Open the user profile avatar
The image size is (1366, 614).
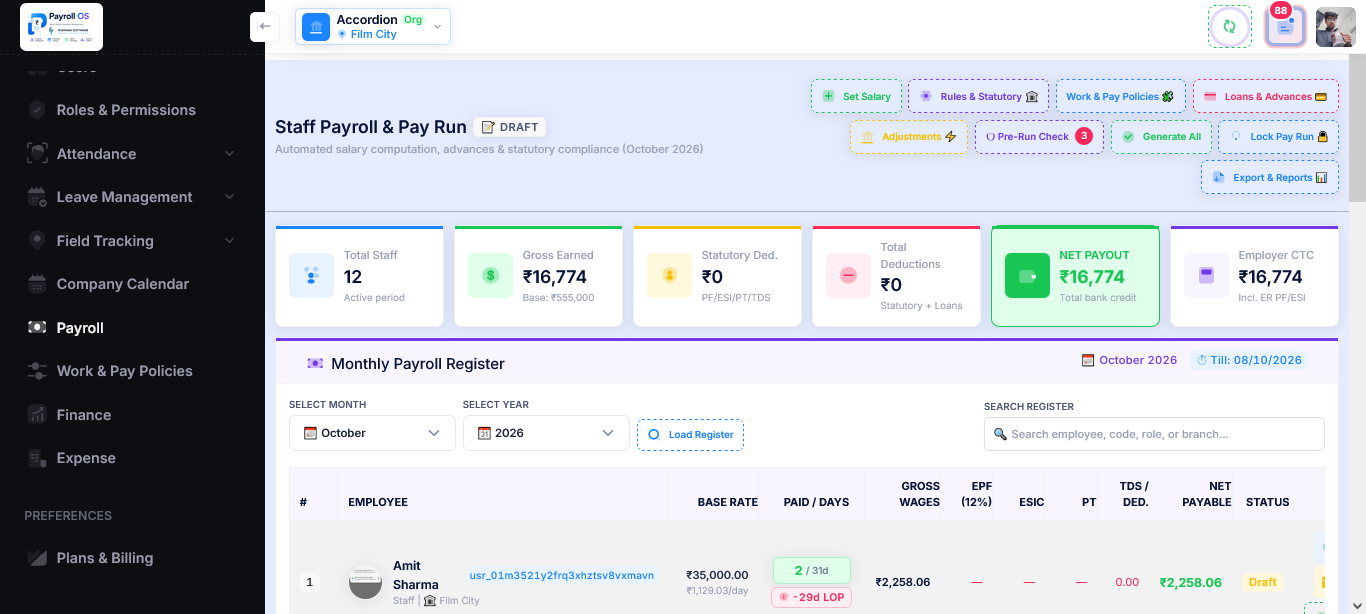1335,27
